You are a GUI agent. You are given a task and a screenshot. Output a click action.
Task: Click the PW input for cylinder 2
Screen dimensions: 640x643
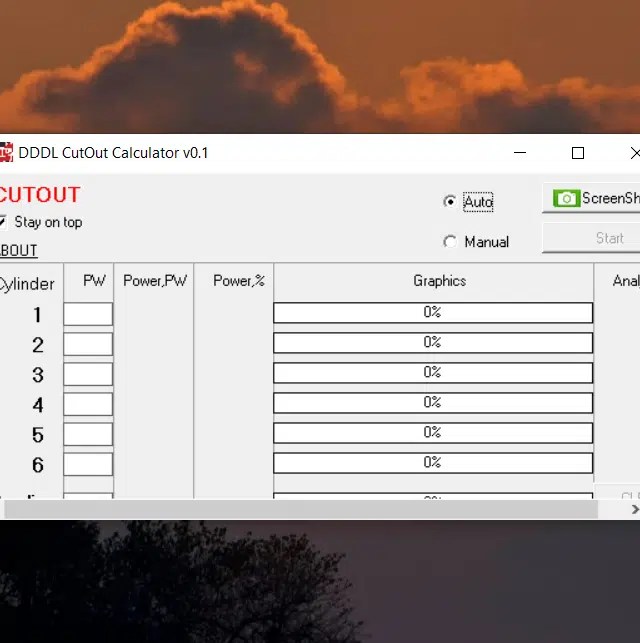click(x=88, y=344)
